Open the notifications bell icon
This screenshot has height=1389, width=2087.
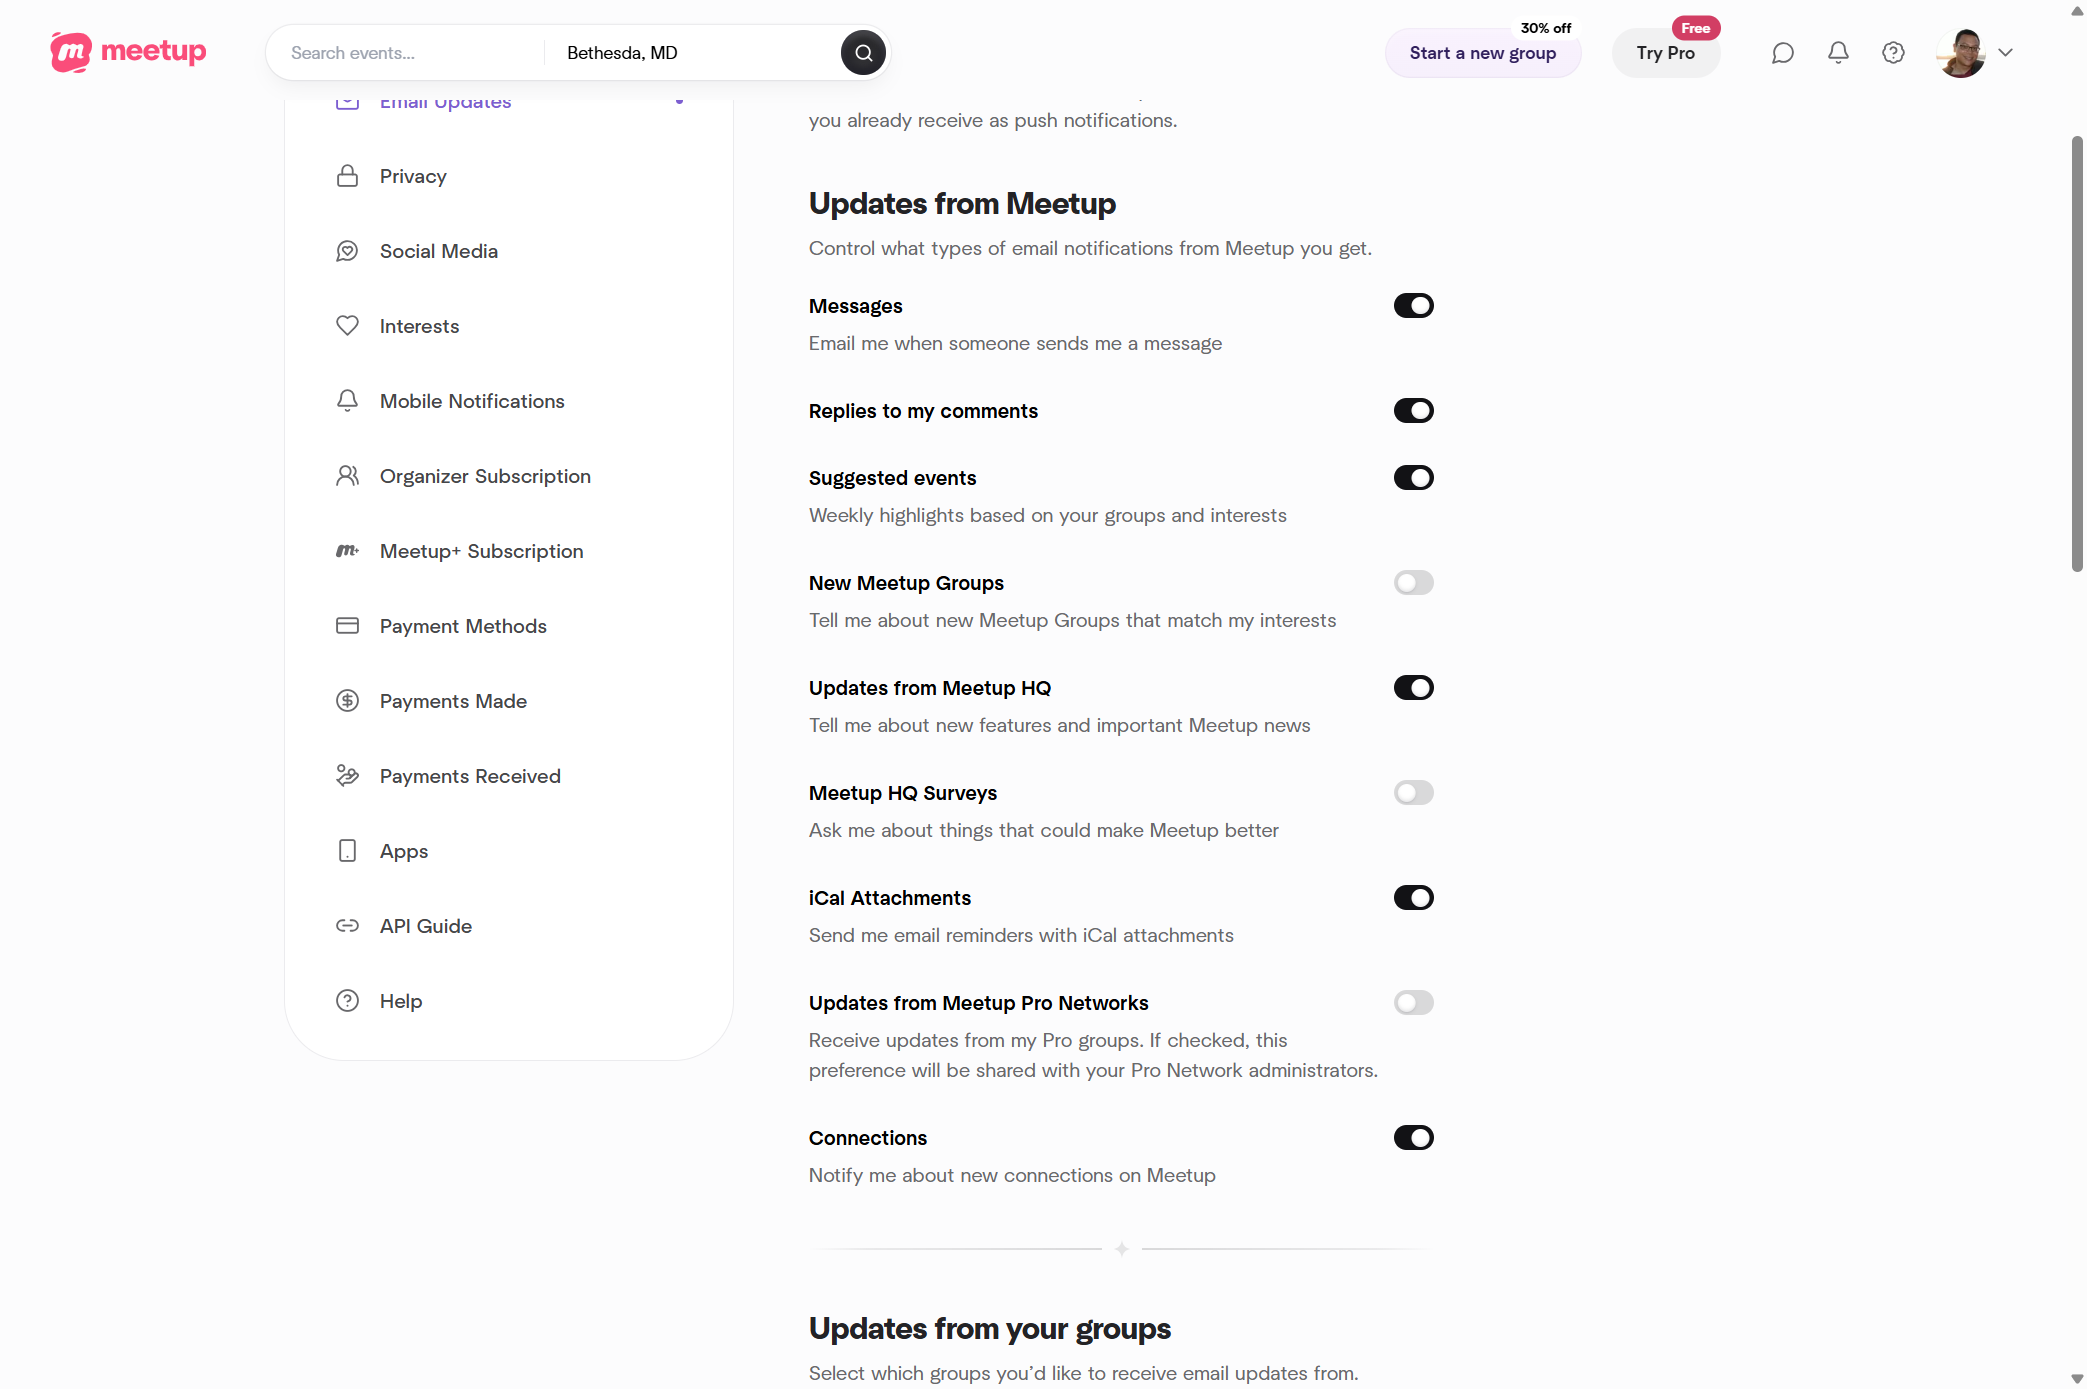pyautogui.click(x=1838, y=53)
